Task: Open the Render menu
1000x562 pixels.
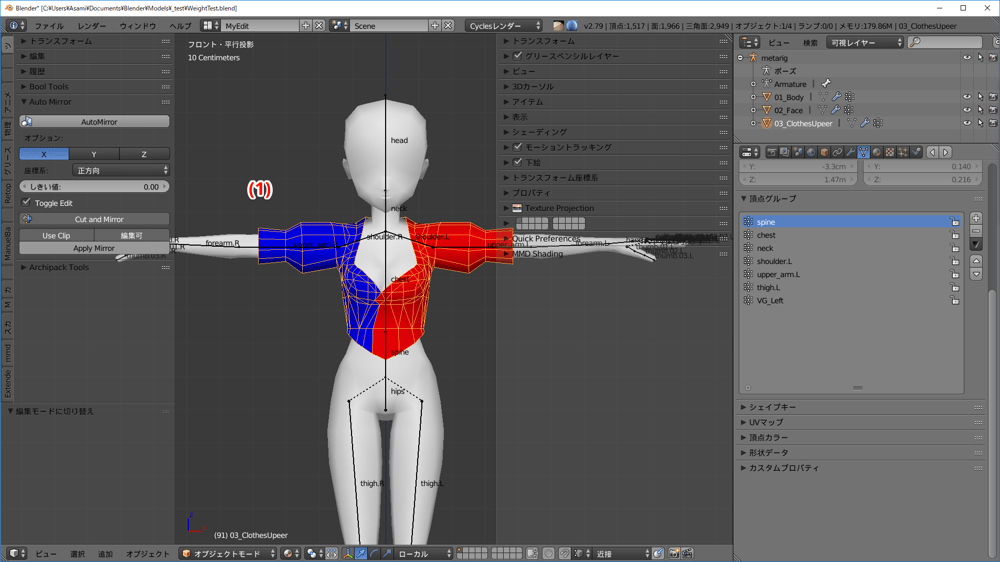Action: [x=92, y=26]
